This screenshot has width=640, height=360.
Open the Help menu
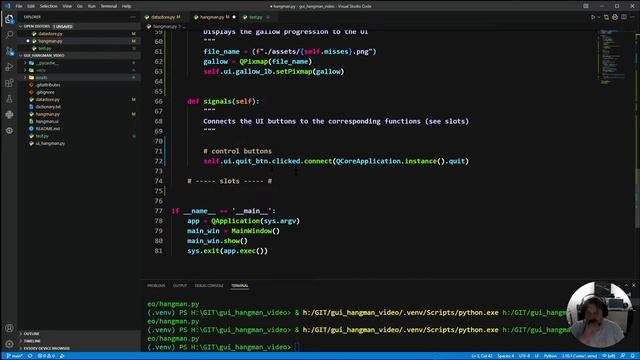click(x=127, y=6)
